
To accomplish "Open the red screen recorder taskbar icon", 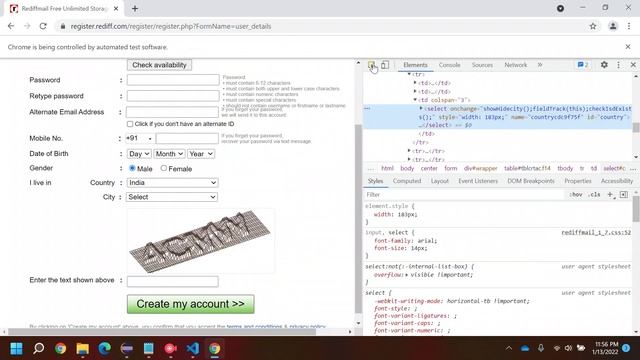I will [171, 349].
